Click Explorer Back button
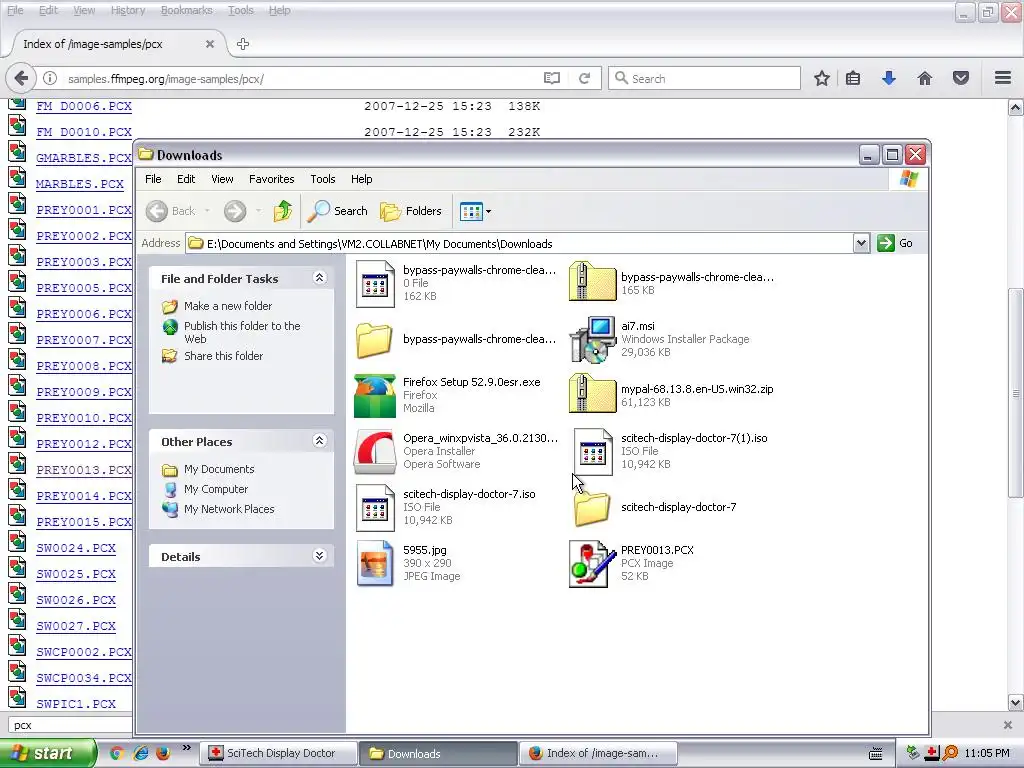 tap(171, 211)
